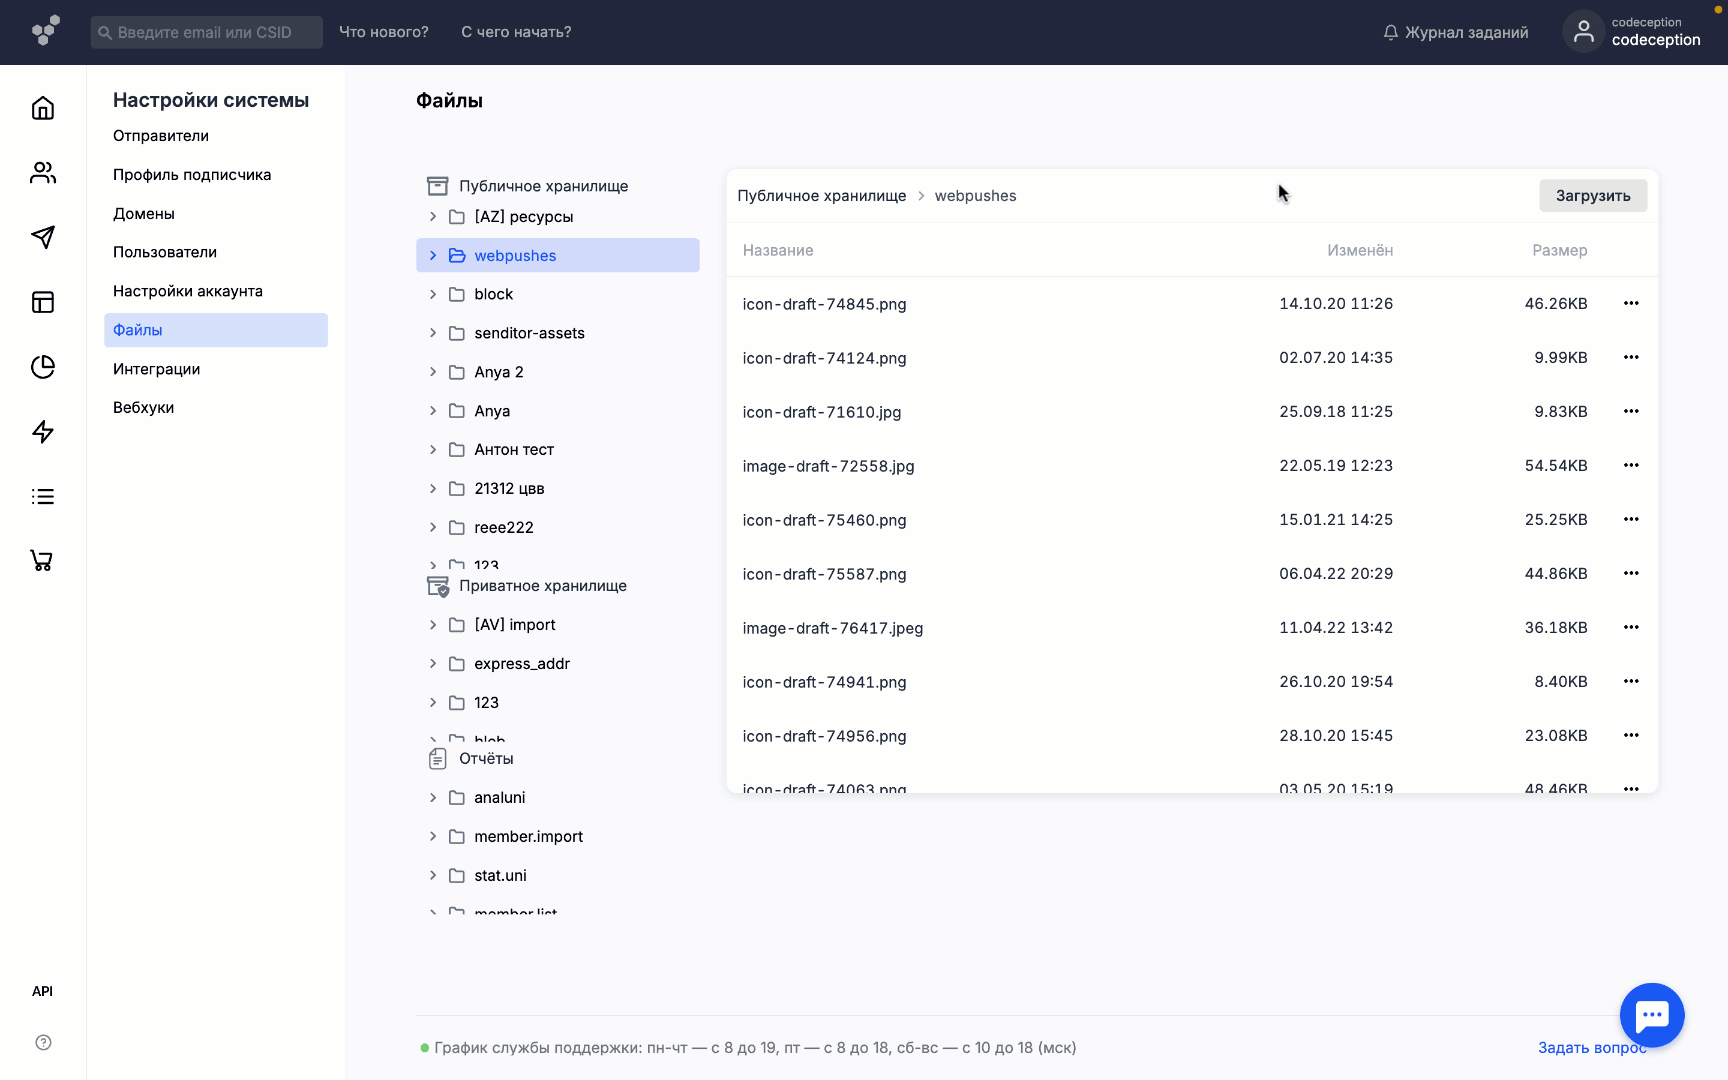Expand the senditor-assets folder
1728x1080 pixels.
click(x=433, y=333)
